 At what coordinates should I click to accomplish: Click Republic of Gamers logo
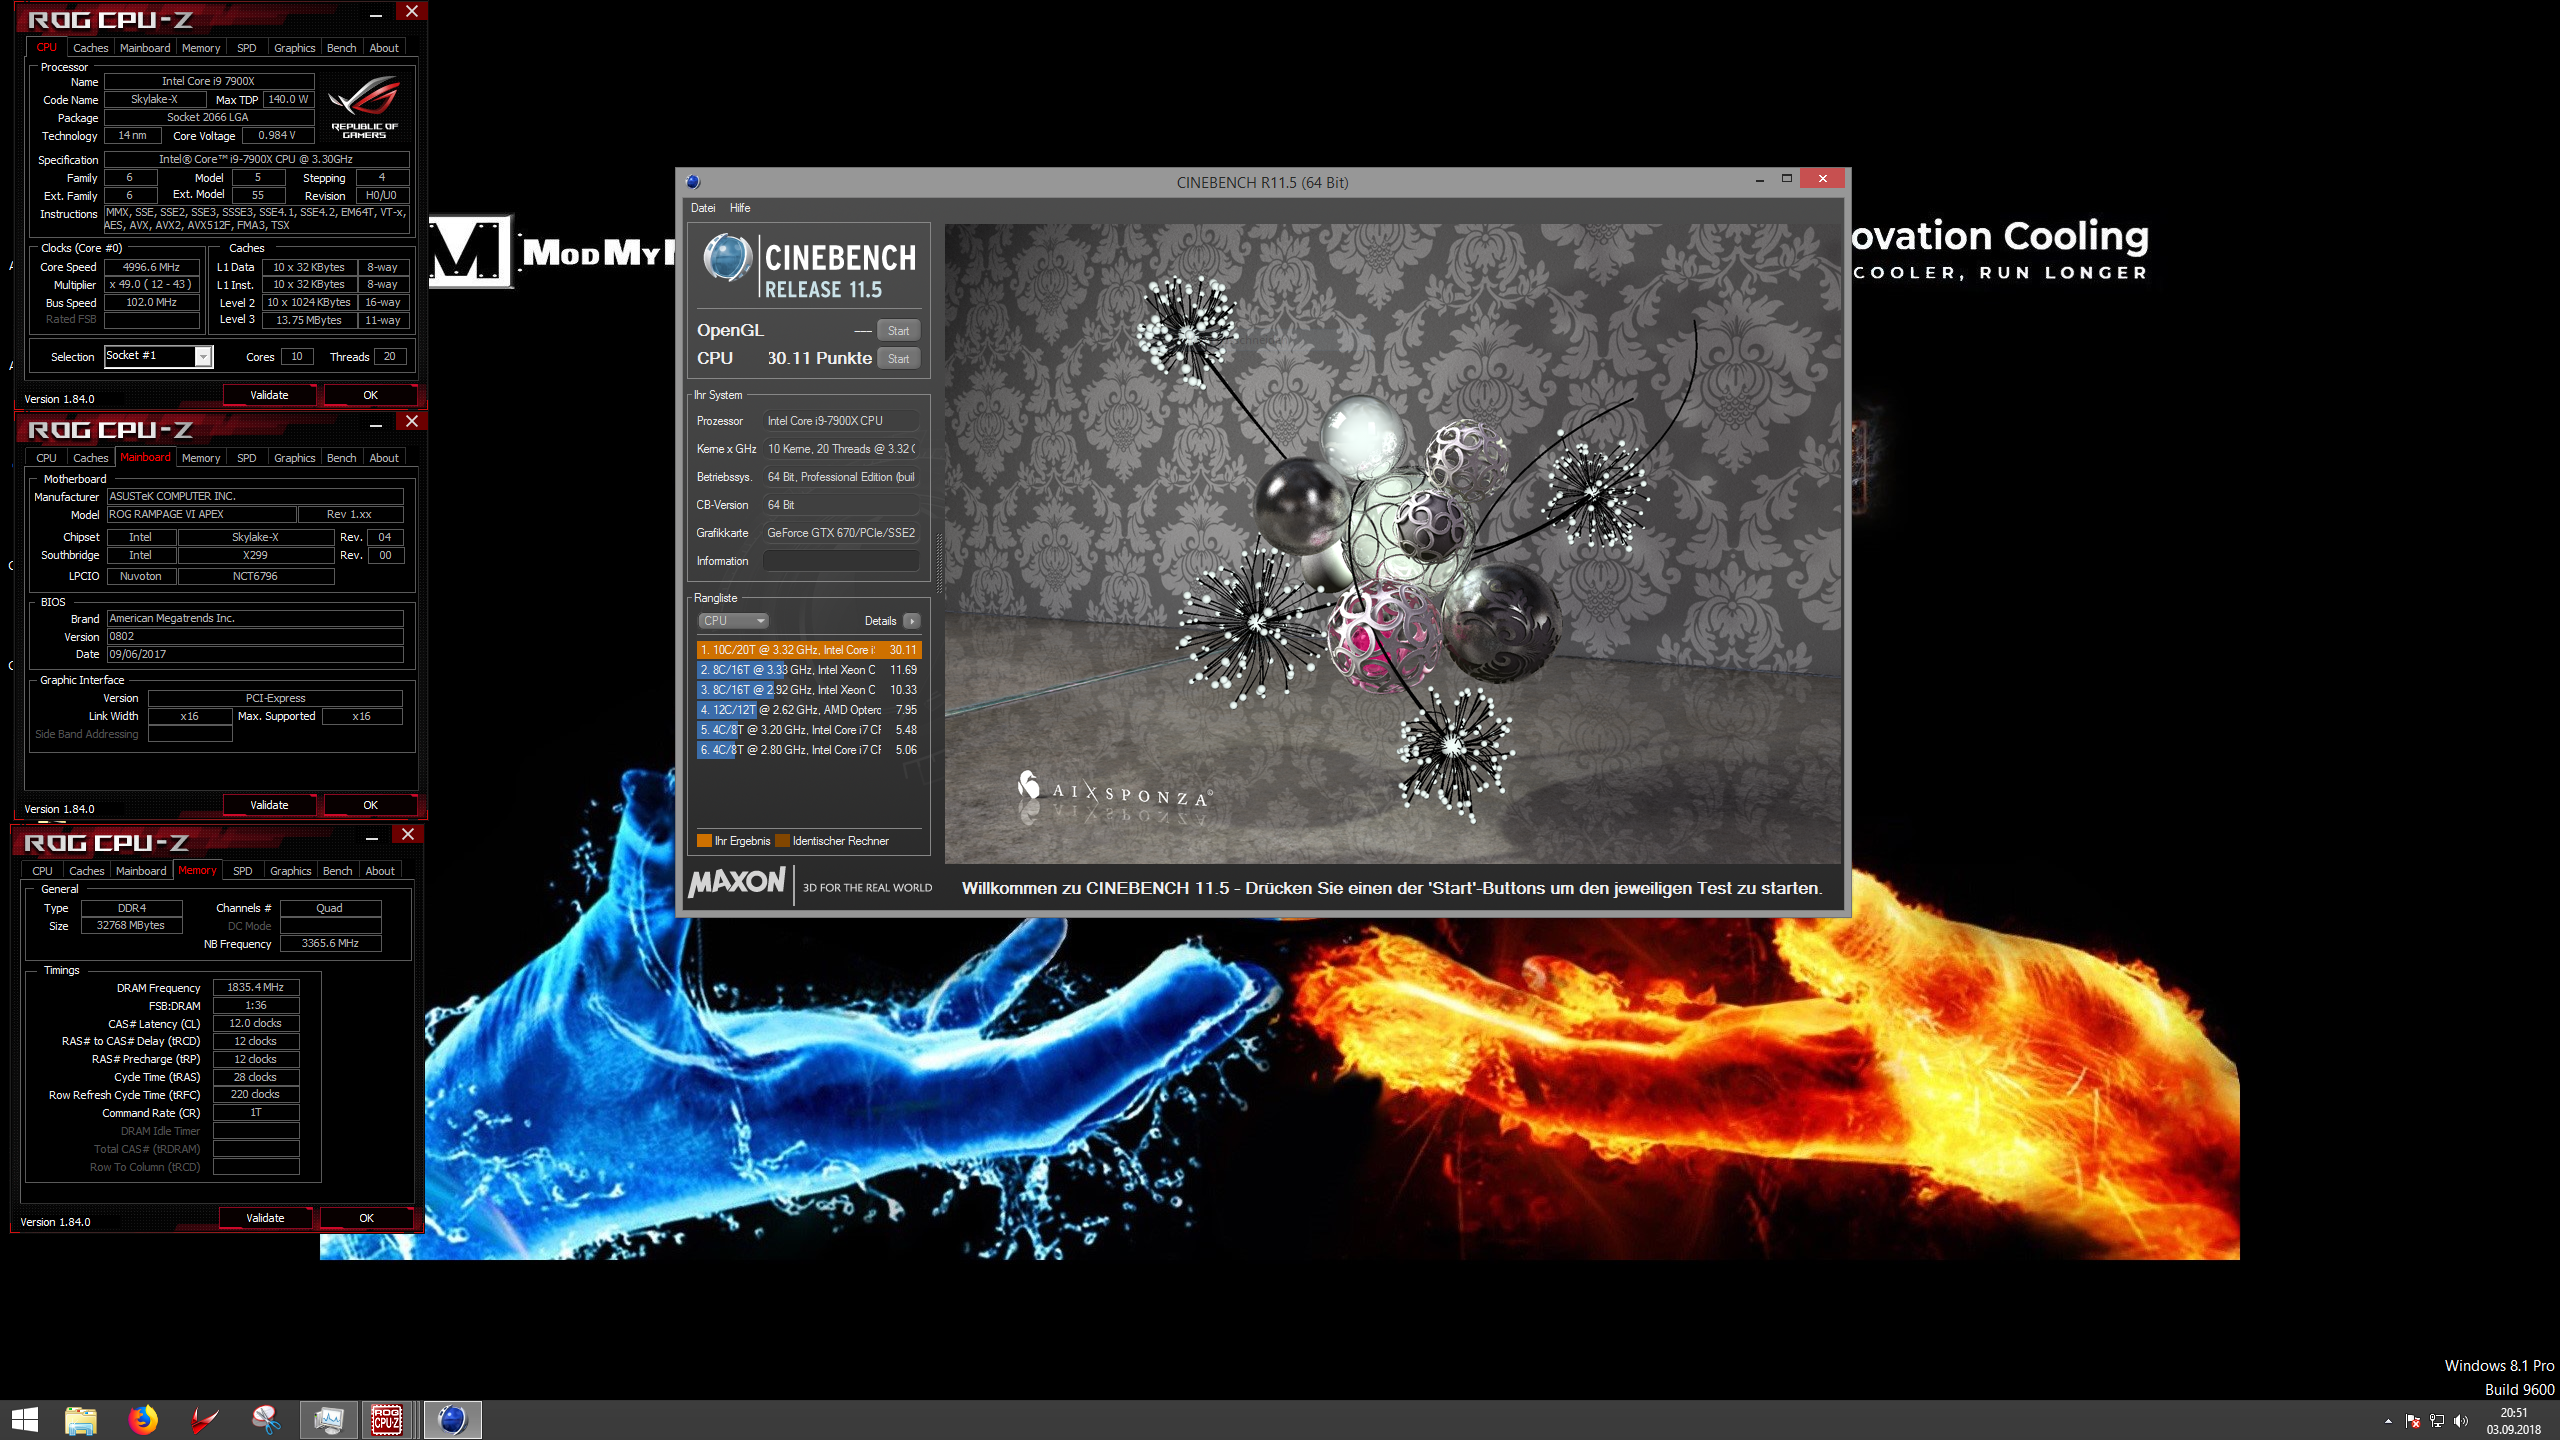click(x=364, y=107)
